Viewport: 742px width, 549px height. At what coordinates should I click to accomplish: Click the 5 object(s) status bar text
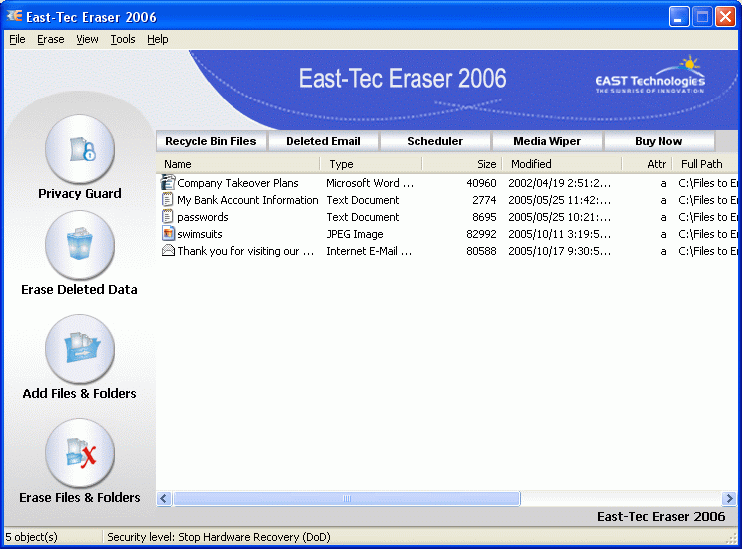(x=32, y=537)
